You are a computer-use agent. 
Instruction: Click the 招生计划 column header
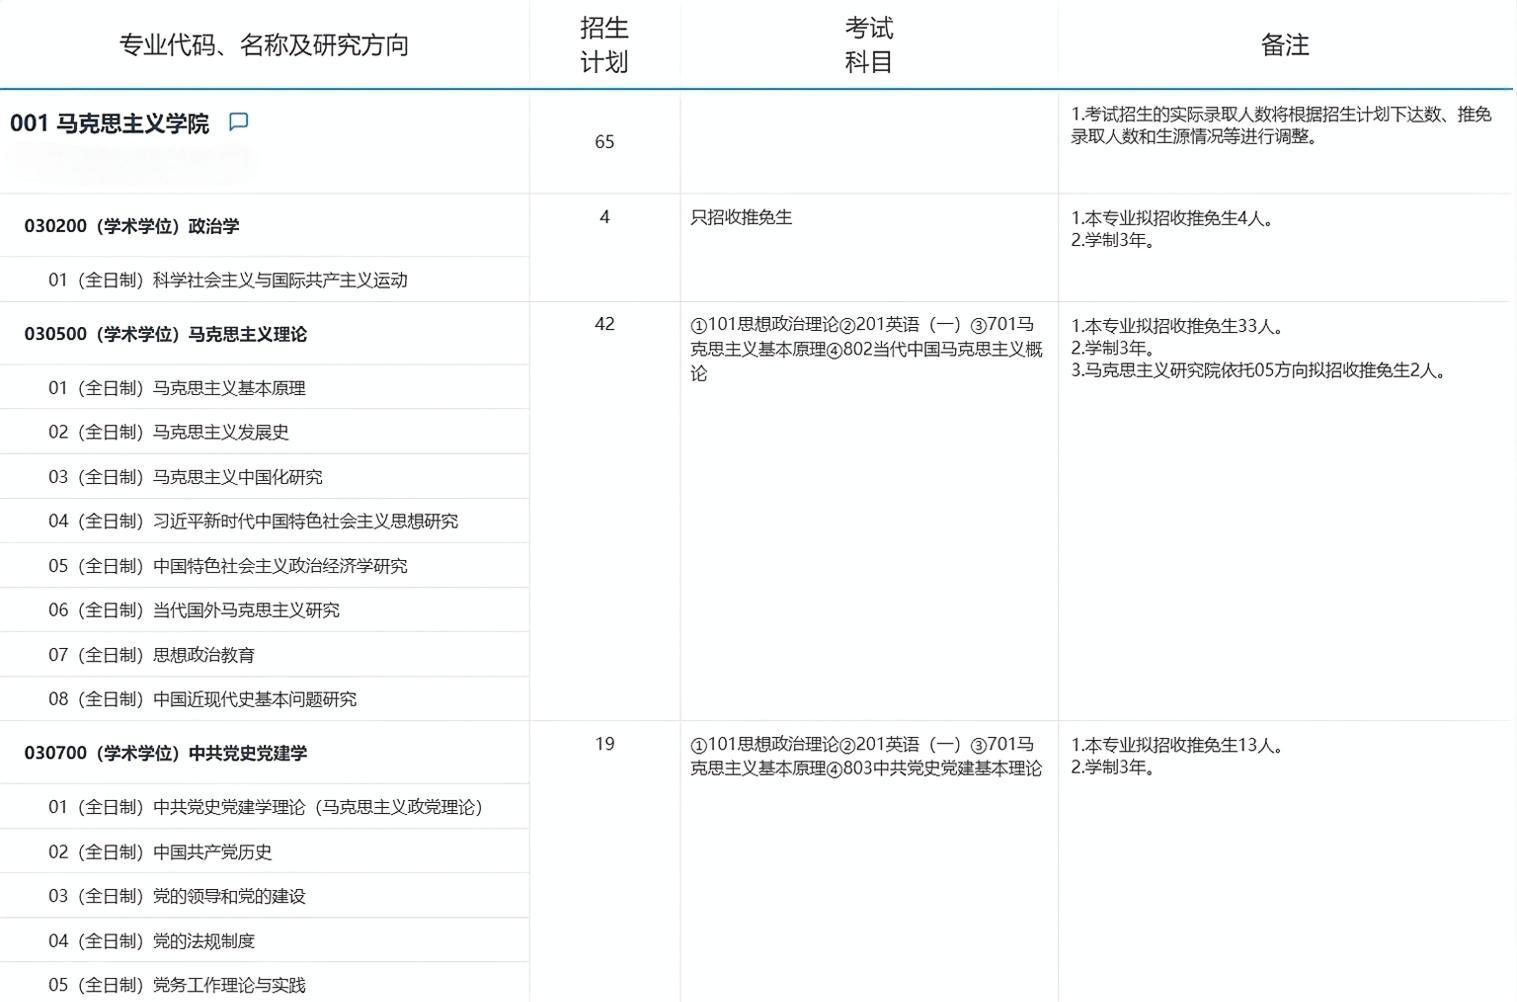[x=604, y=43]
